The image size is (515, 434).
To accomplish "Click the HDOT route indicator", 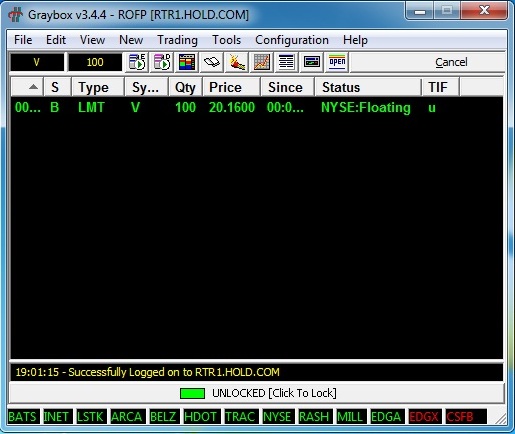I will (x=201, y=417).
